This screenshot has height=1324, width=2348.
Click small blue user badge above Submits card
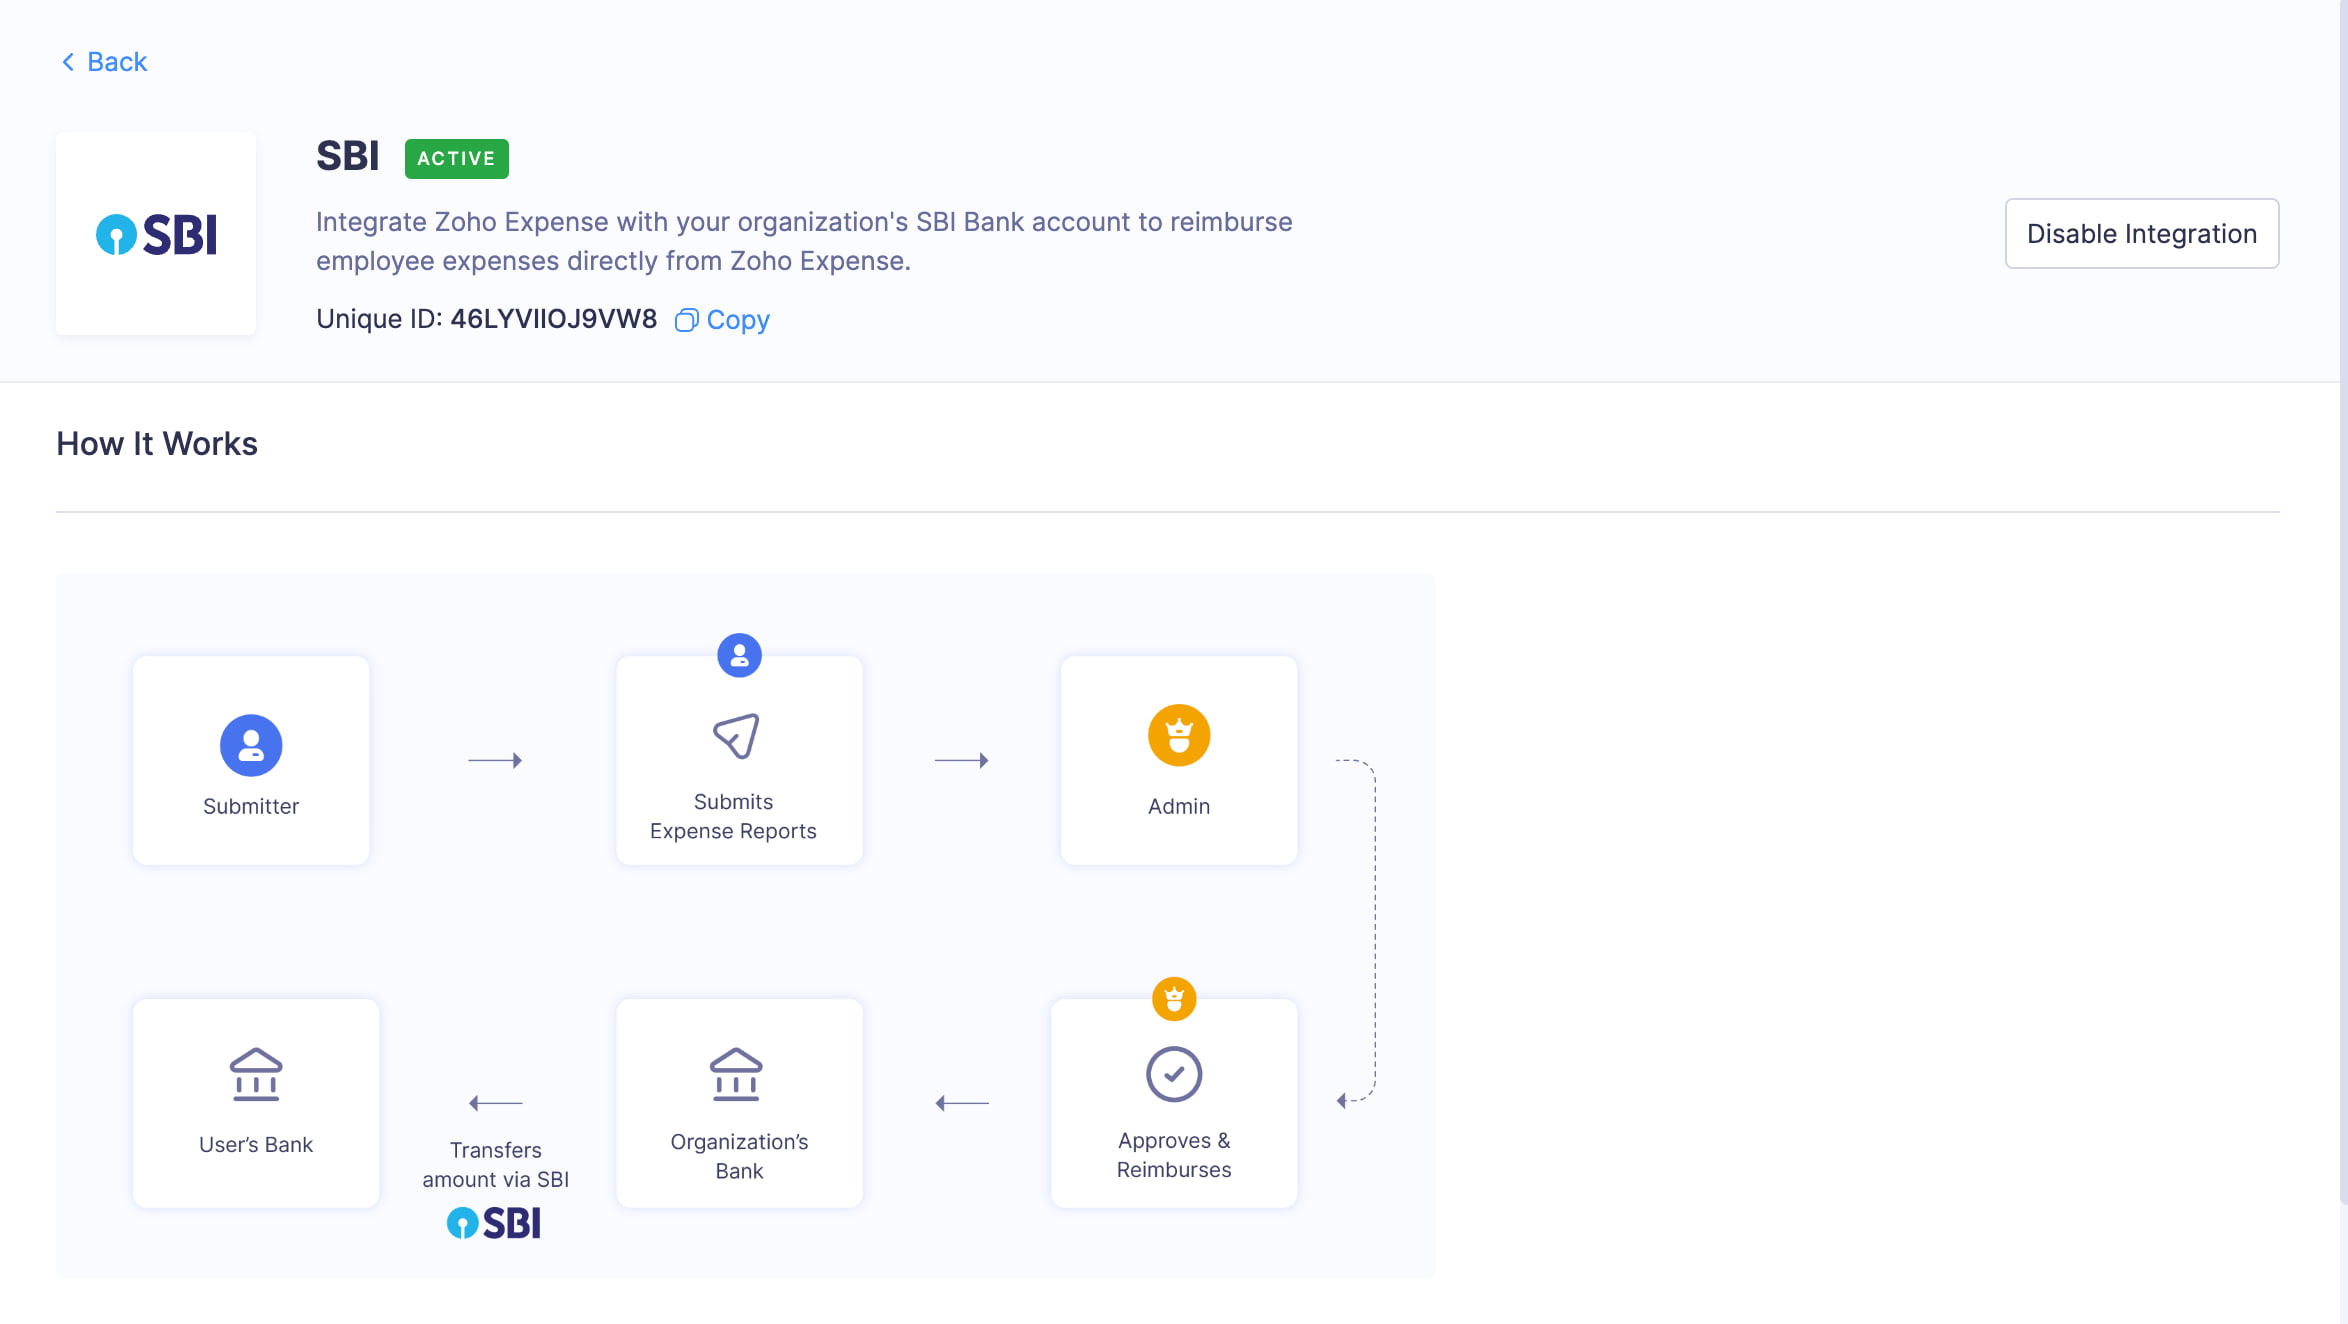tap(739, 655)
